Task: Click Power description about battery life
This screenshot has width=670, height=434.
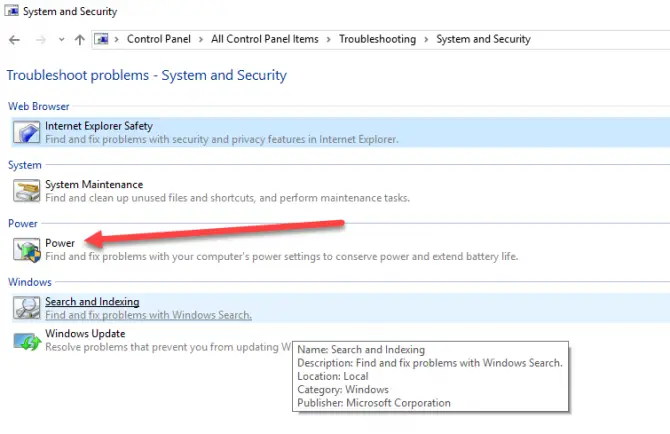Action: tap(282, 257)
